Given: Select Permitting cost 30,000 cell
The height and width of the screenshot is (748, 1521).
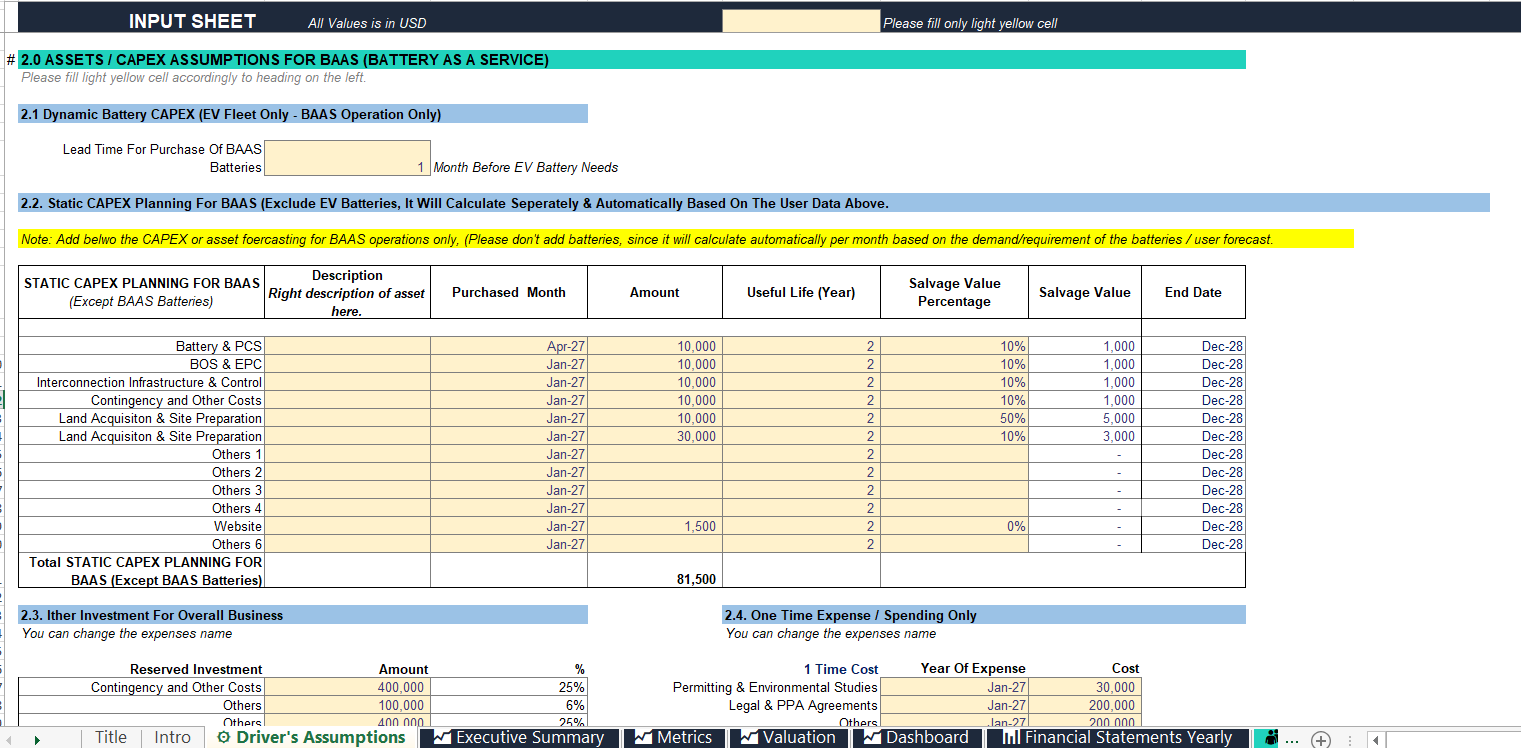Looking at the screenshot, I should (1085, 687).
